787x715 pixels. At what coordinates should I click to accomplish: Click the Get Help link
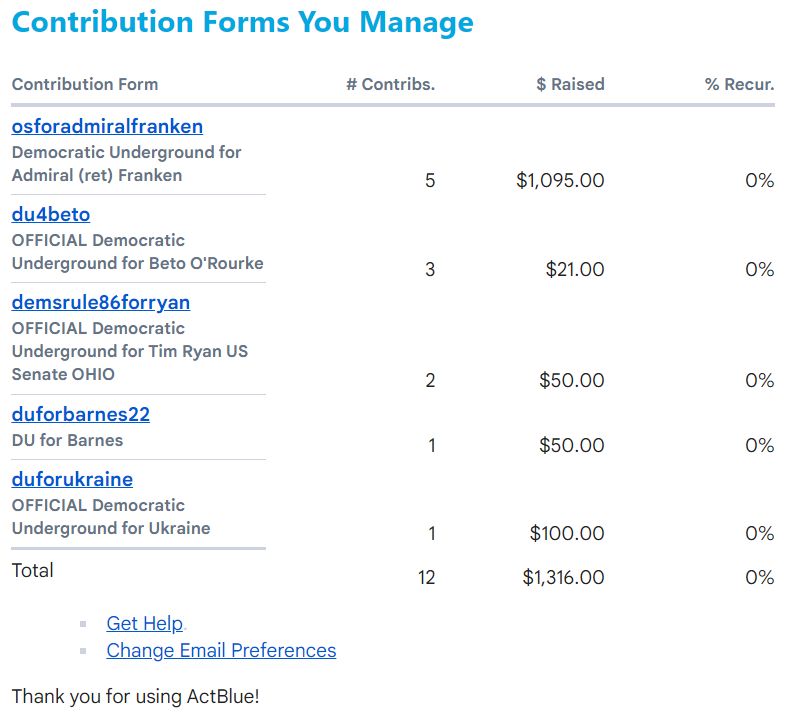point(145,624)
